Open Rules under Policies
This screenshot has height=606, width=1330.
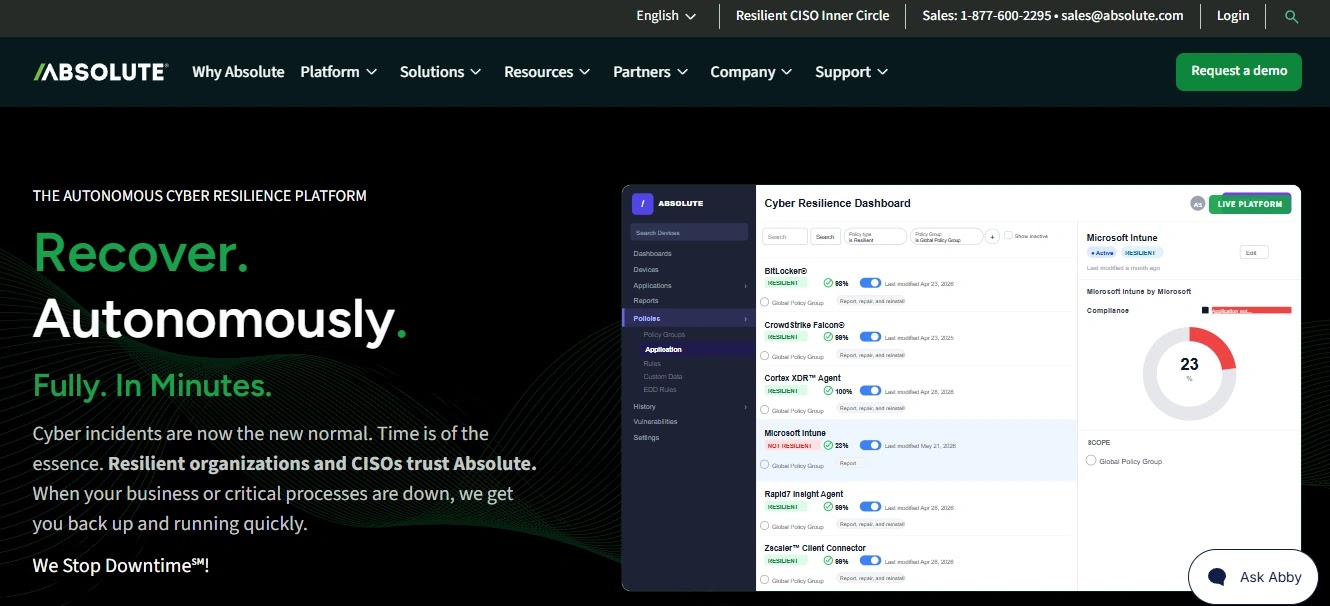tap(652, 364)
